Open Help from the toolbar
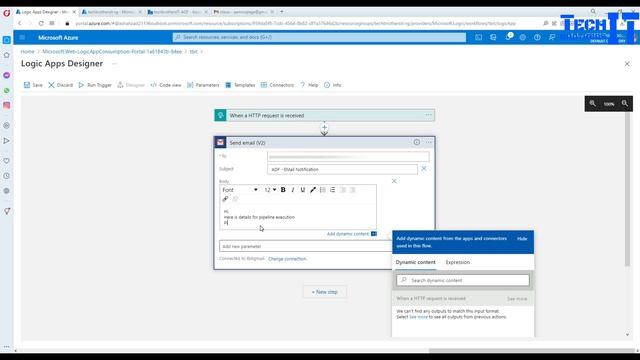640x360 pixels. [x=309, y=85]
